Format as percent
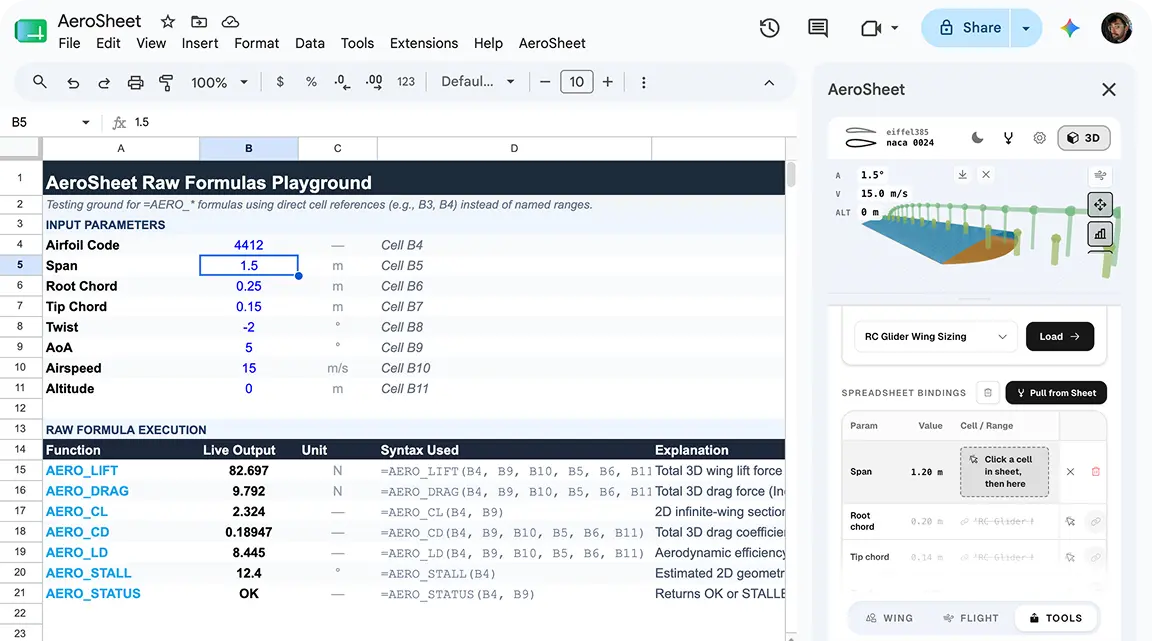The width and height of the screenshot is (1152, 641). click(311, 82)
